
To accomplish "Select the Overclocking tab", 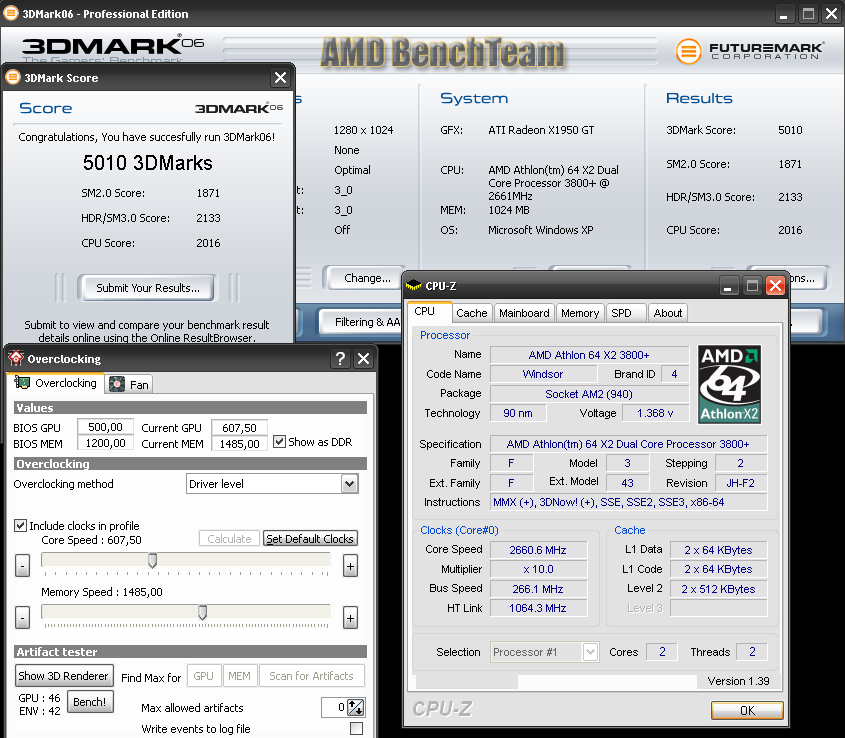I will pyautogui.click(x=56, y=383).
